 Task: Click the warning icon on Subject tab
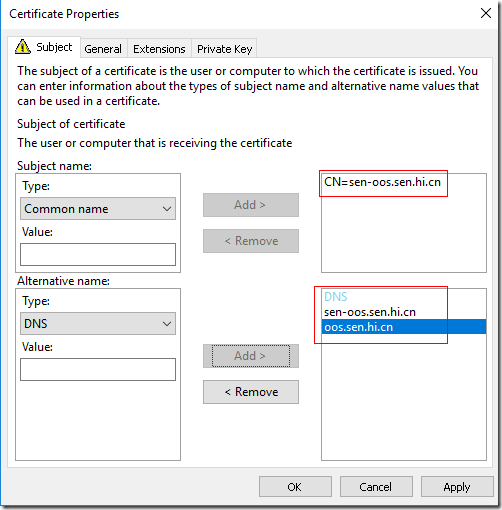(23, 46)
